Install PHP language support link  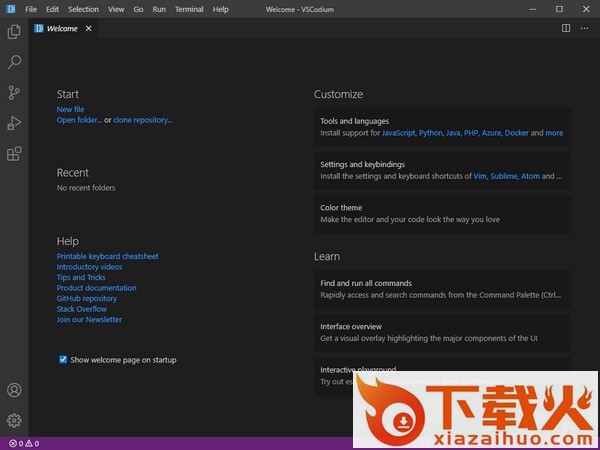tap(471, 133)
